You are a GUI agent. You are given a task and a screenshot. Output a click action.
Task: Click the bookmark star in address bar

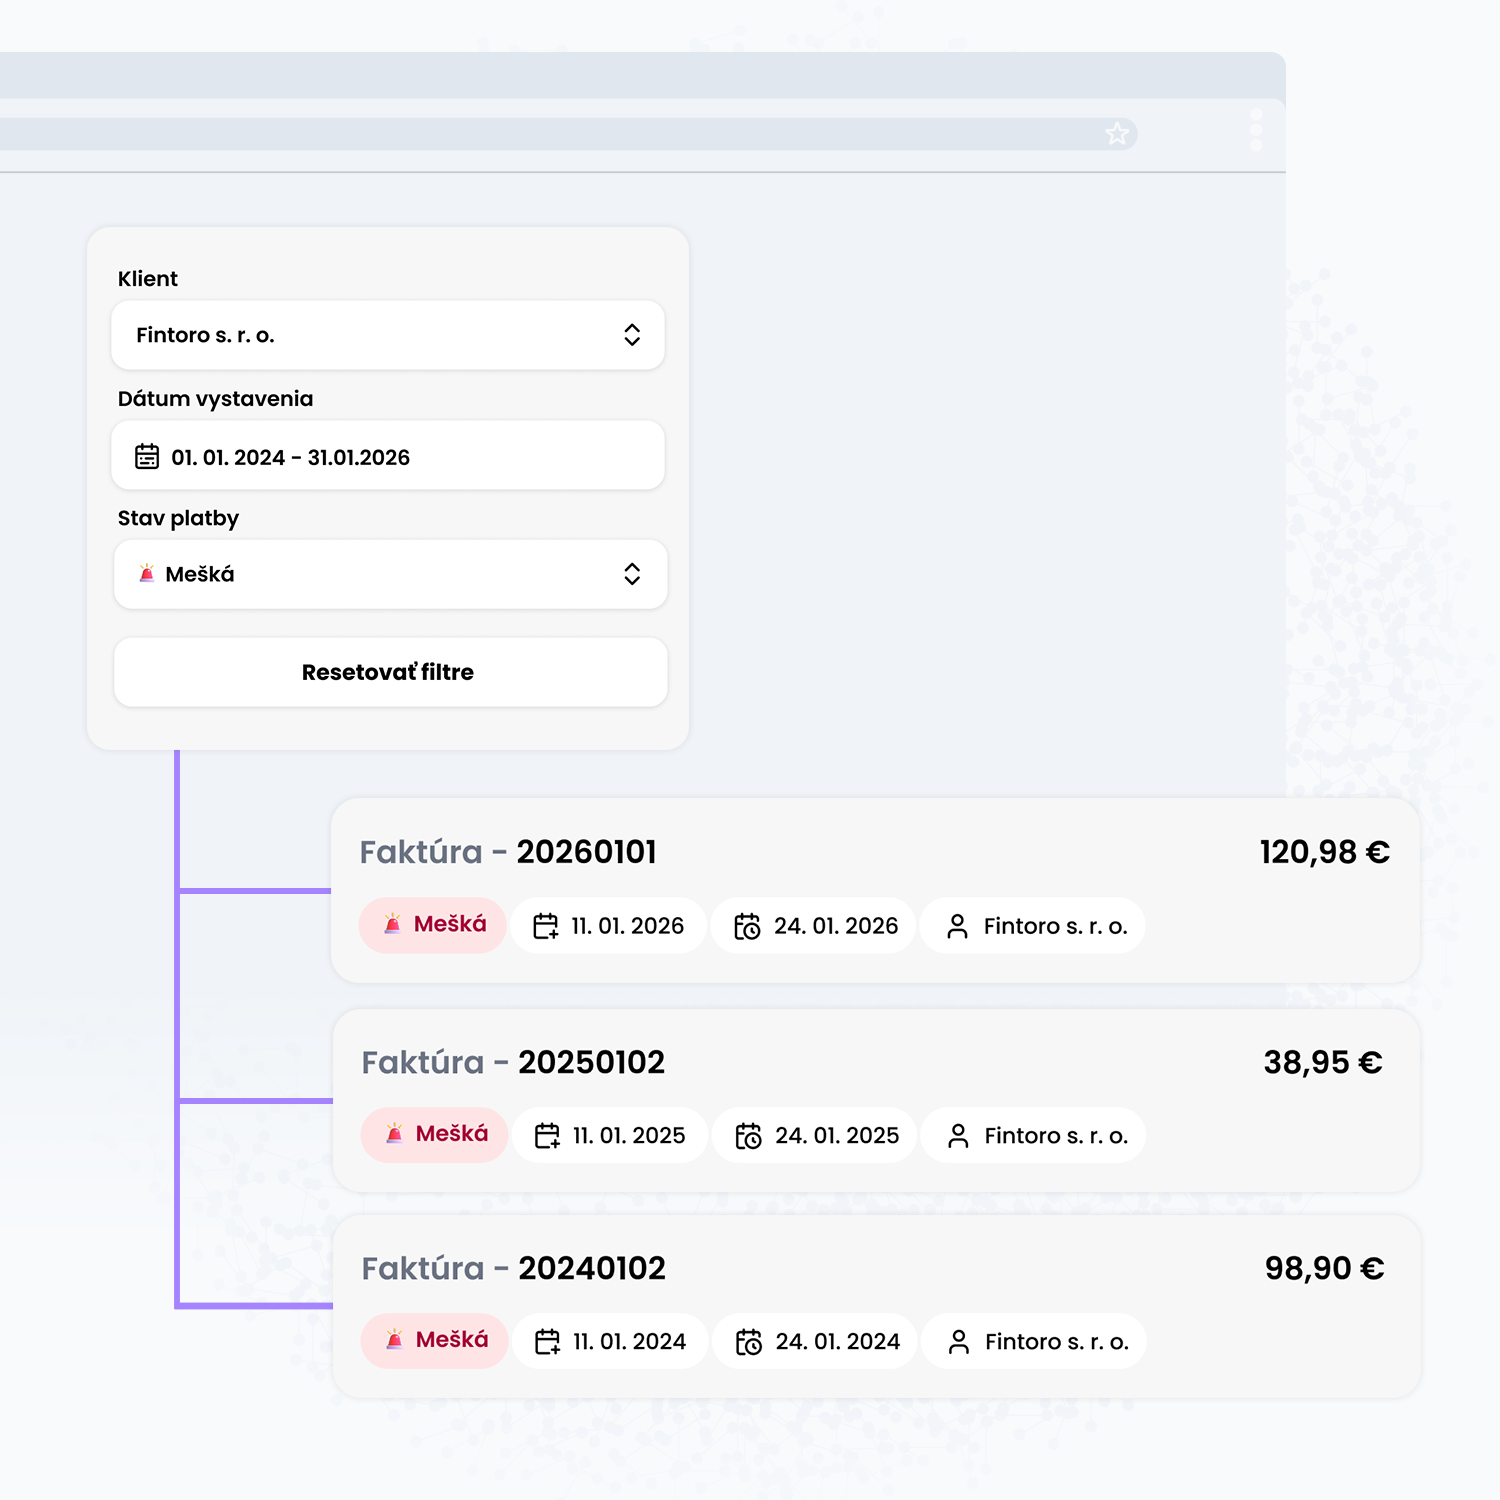point(1116,134)
